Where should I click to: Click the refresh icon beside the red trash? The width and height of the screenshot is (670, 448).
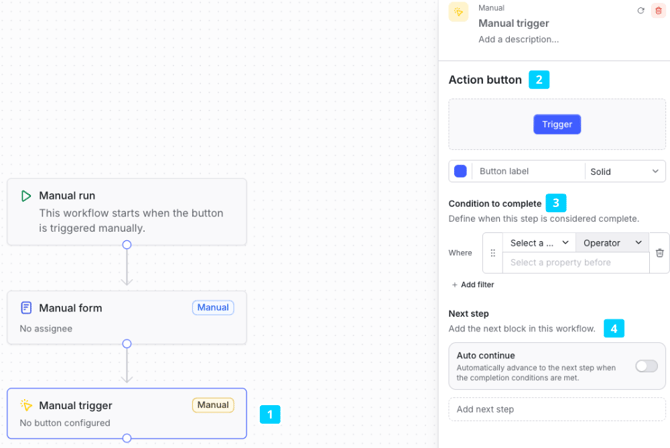pos(641,11)
